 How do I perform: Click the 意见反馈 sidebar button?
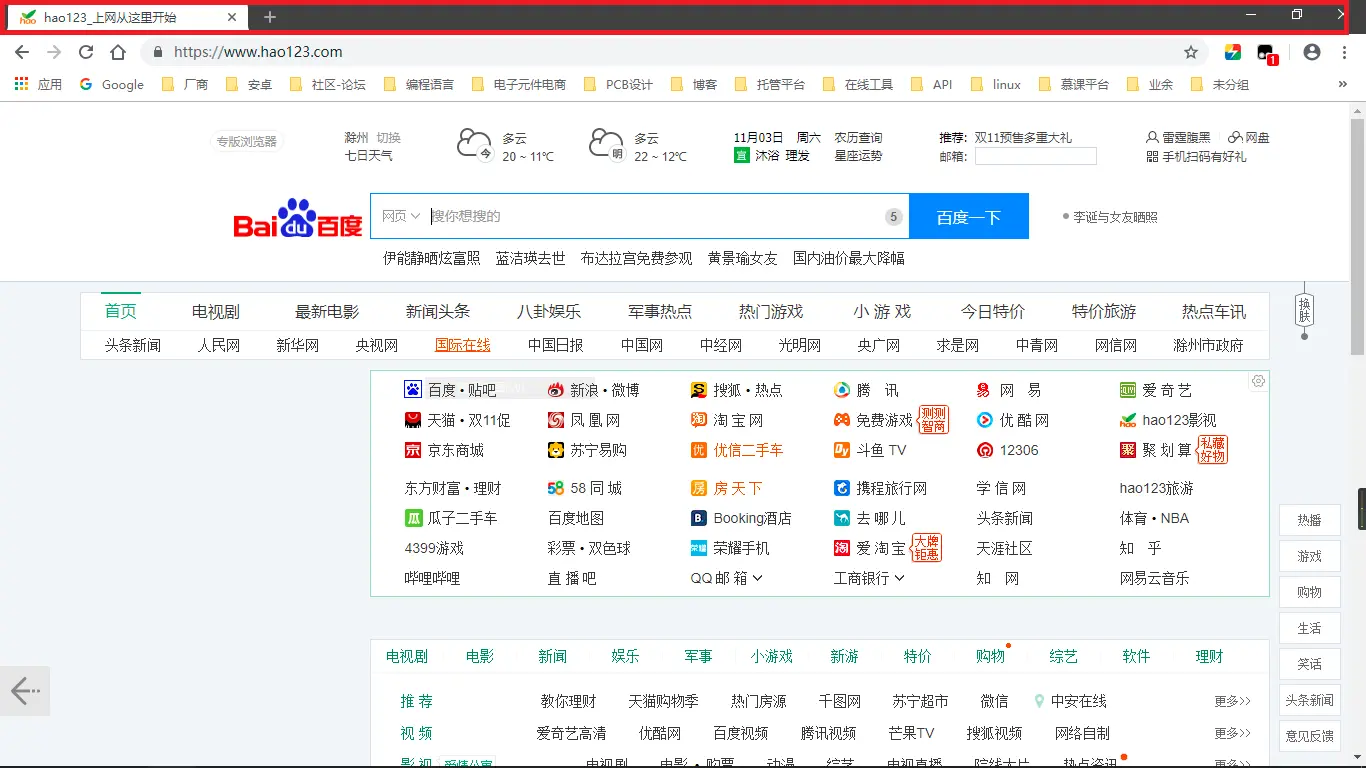pos(1309,736)
